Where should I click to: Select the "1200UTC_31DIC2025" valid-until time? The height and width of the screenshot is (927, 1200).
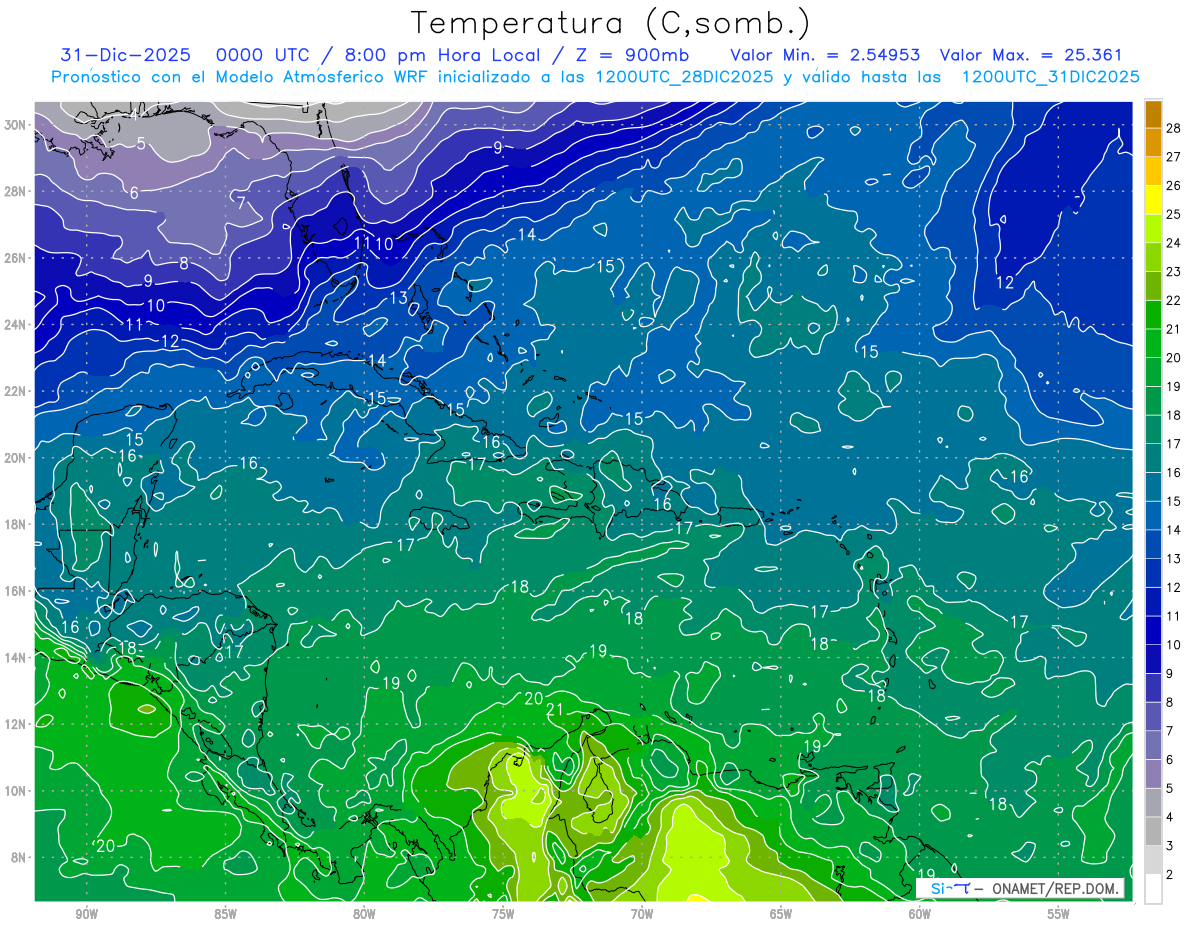(1050, 77)
